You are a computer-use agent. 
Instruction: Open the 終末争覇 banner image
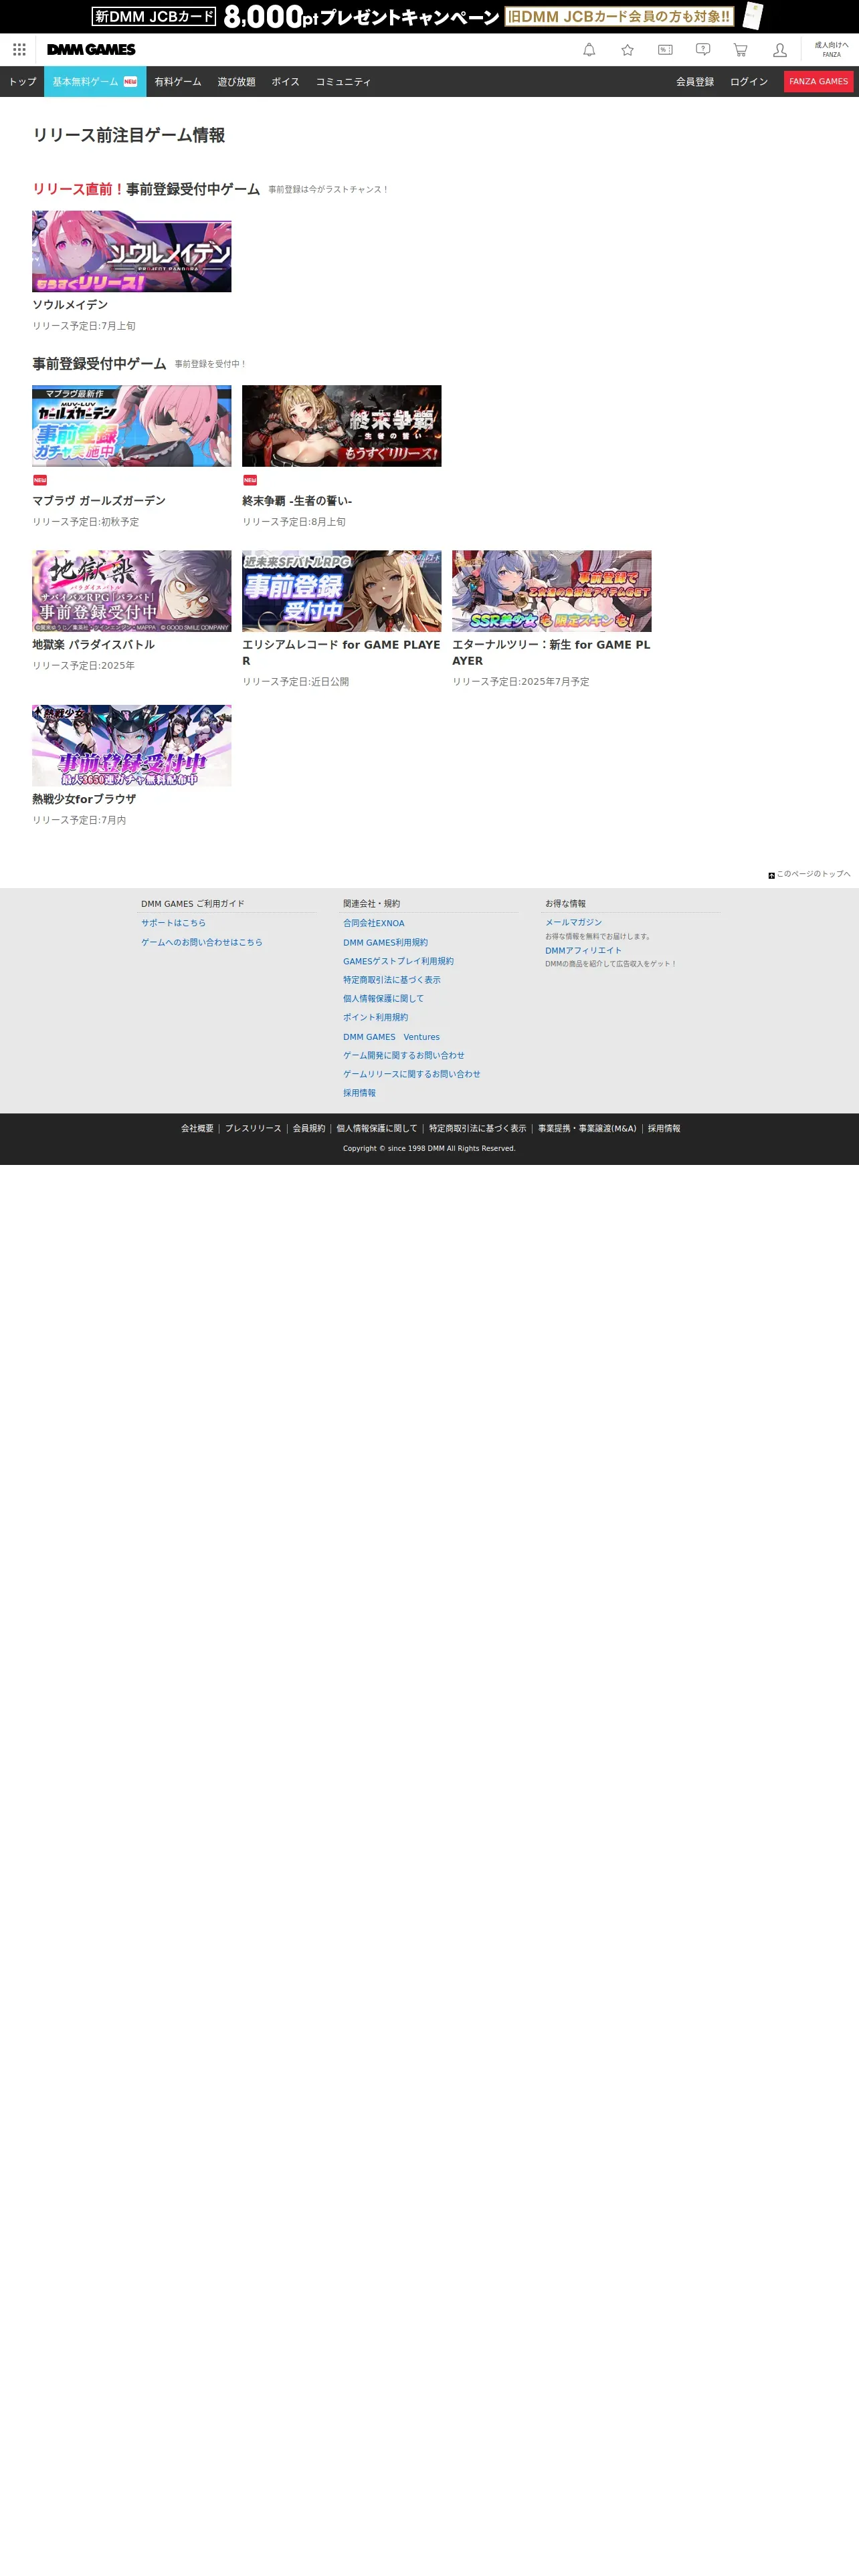click(x=342, y=426)
